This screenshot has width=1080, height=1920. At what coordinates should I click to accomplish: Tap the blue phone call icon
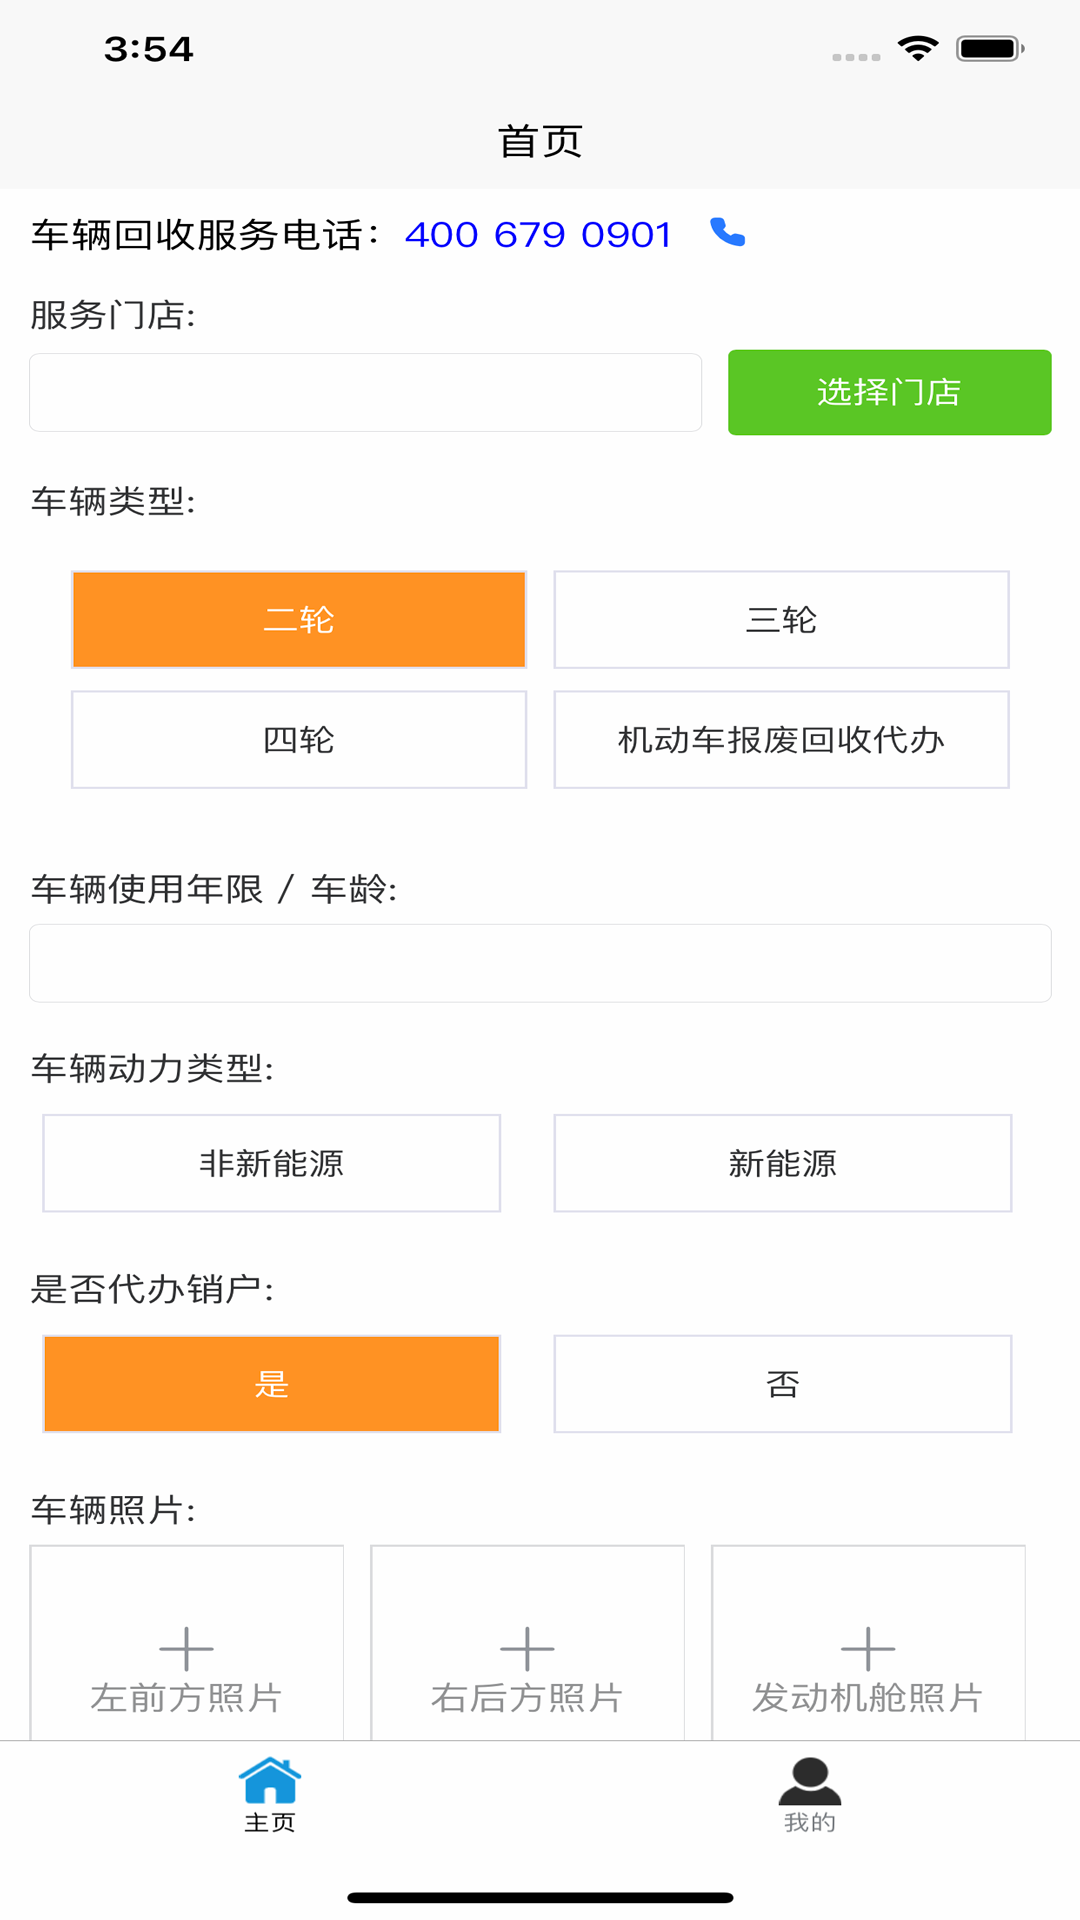728,232
